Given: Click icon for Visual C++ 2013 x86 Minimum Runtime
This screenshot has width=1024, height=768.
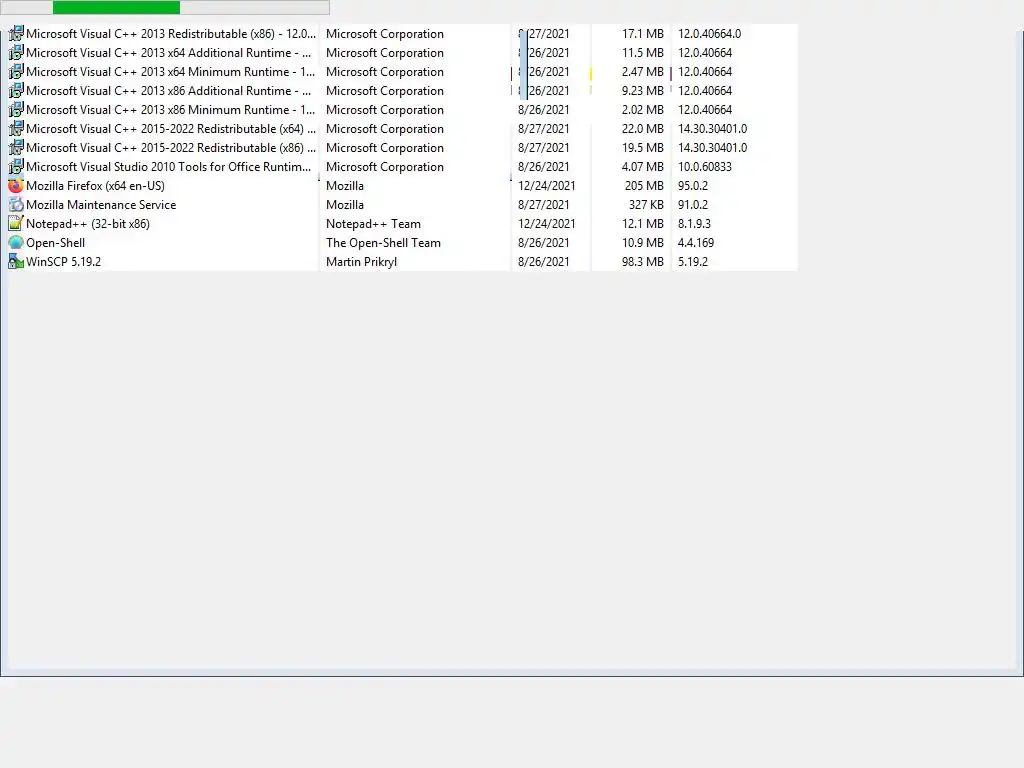Looking at the screenshot, I should pyautogui.click(x=16, y=109).
